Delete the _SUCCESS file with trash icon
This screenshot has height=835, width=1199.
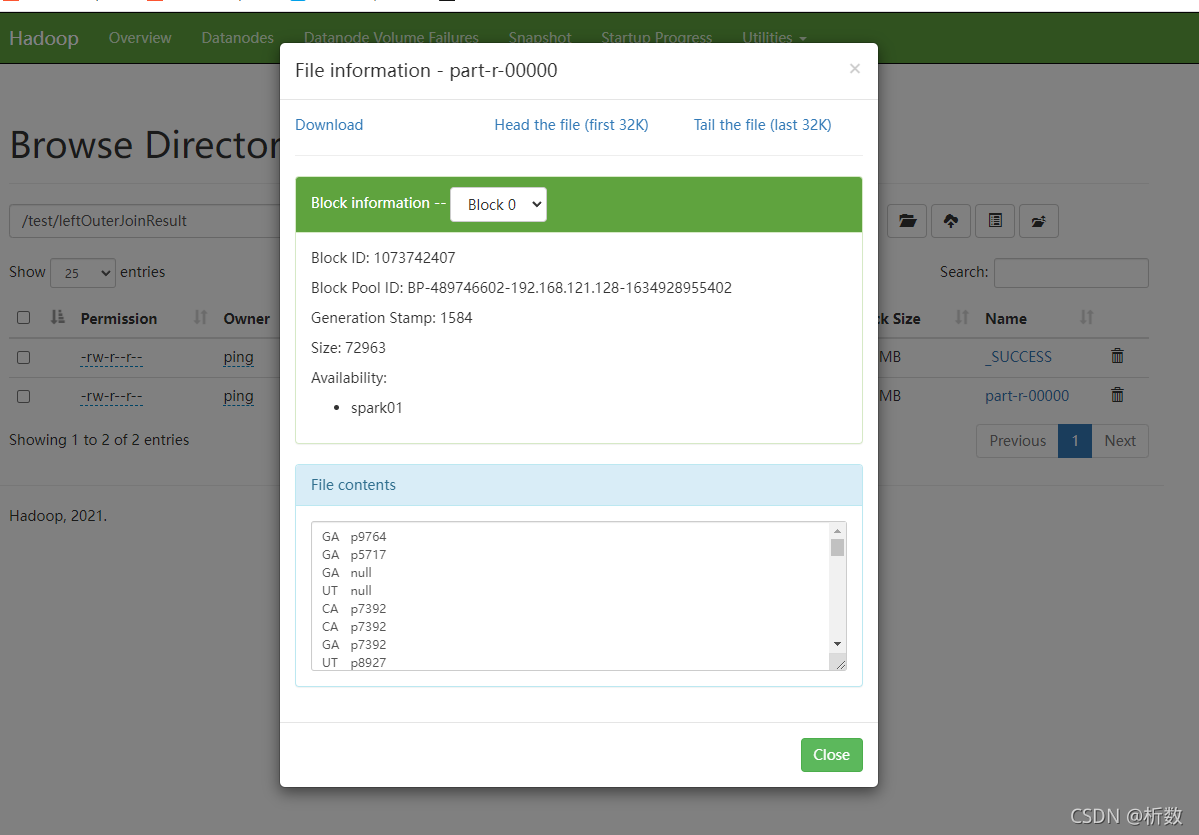click(1117, 356)
